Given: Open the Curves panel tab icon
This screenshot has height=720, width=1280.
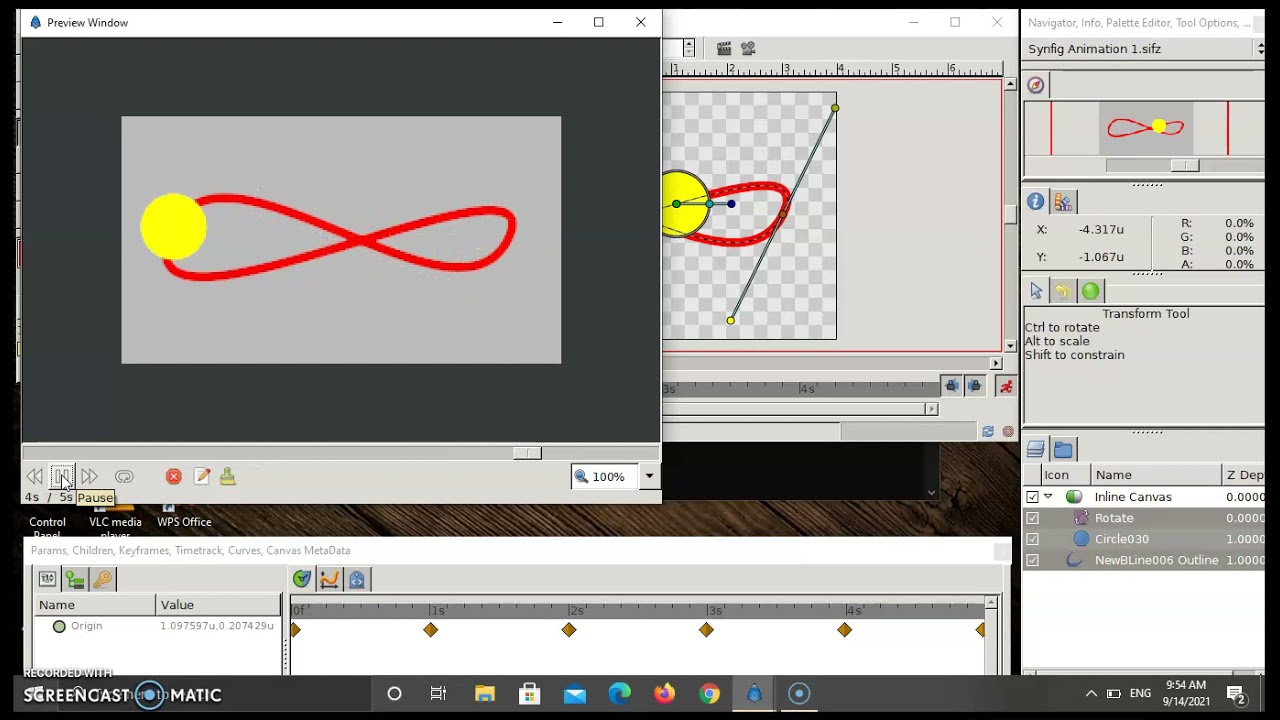Looking at the screenshot, I should (329, 579).
